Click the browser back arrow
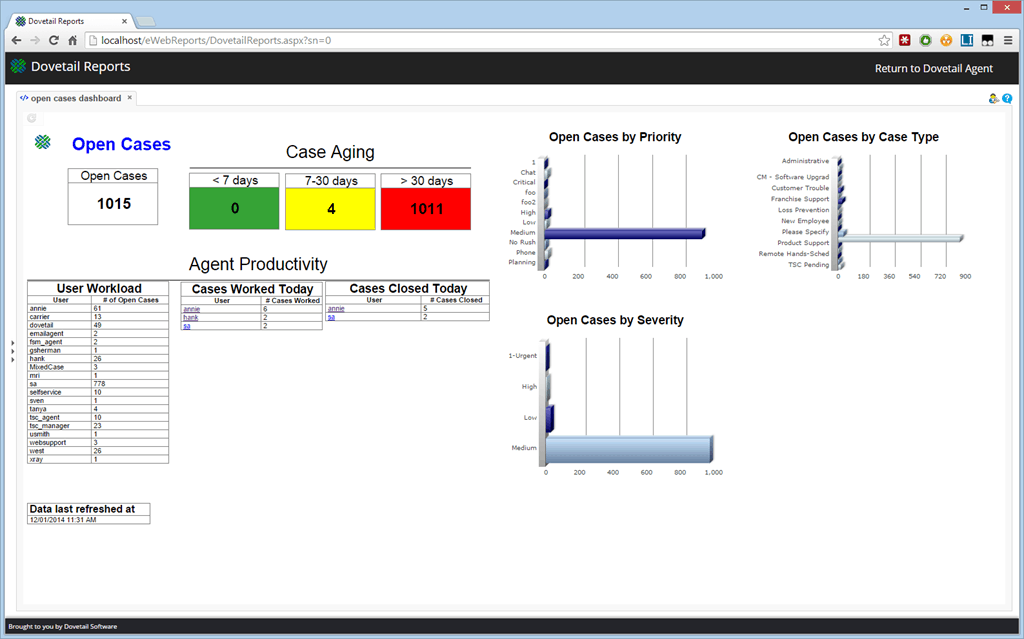 (x=15, y=40)
